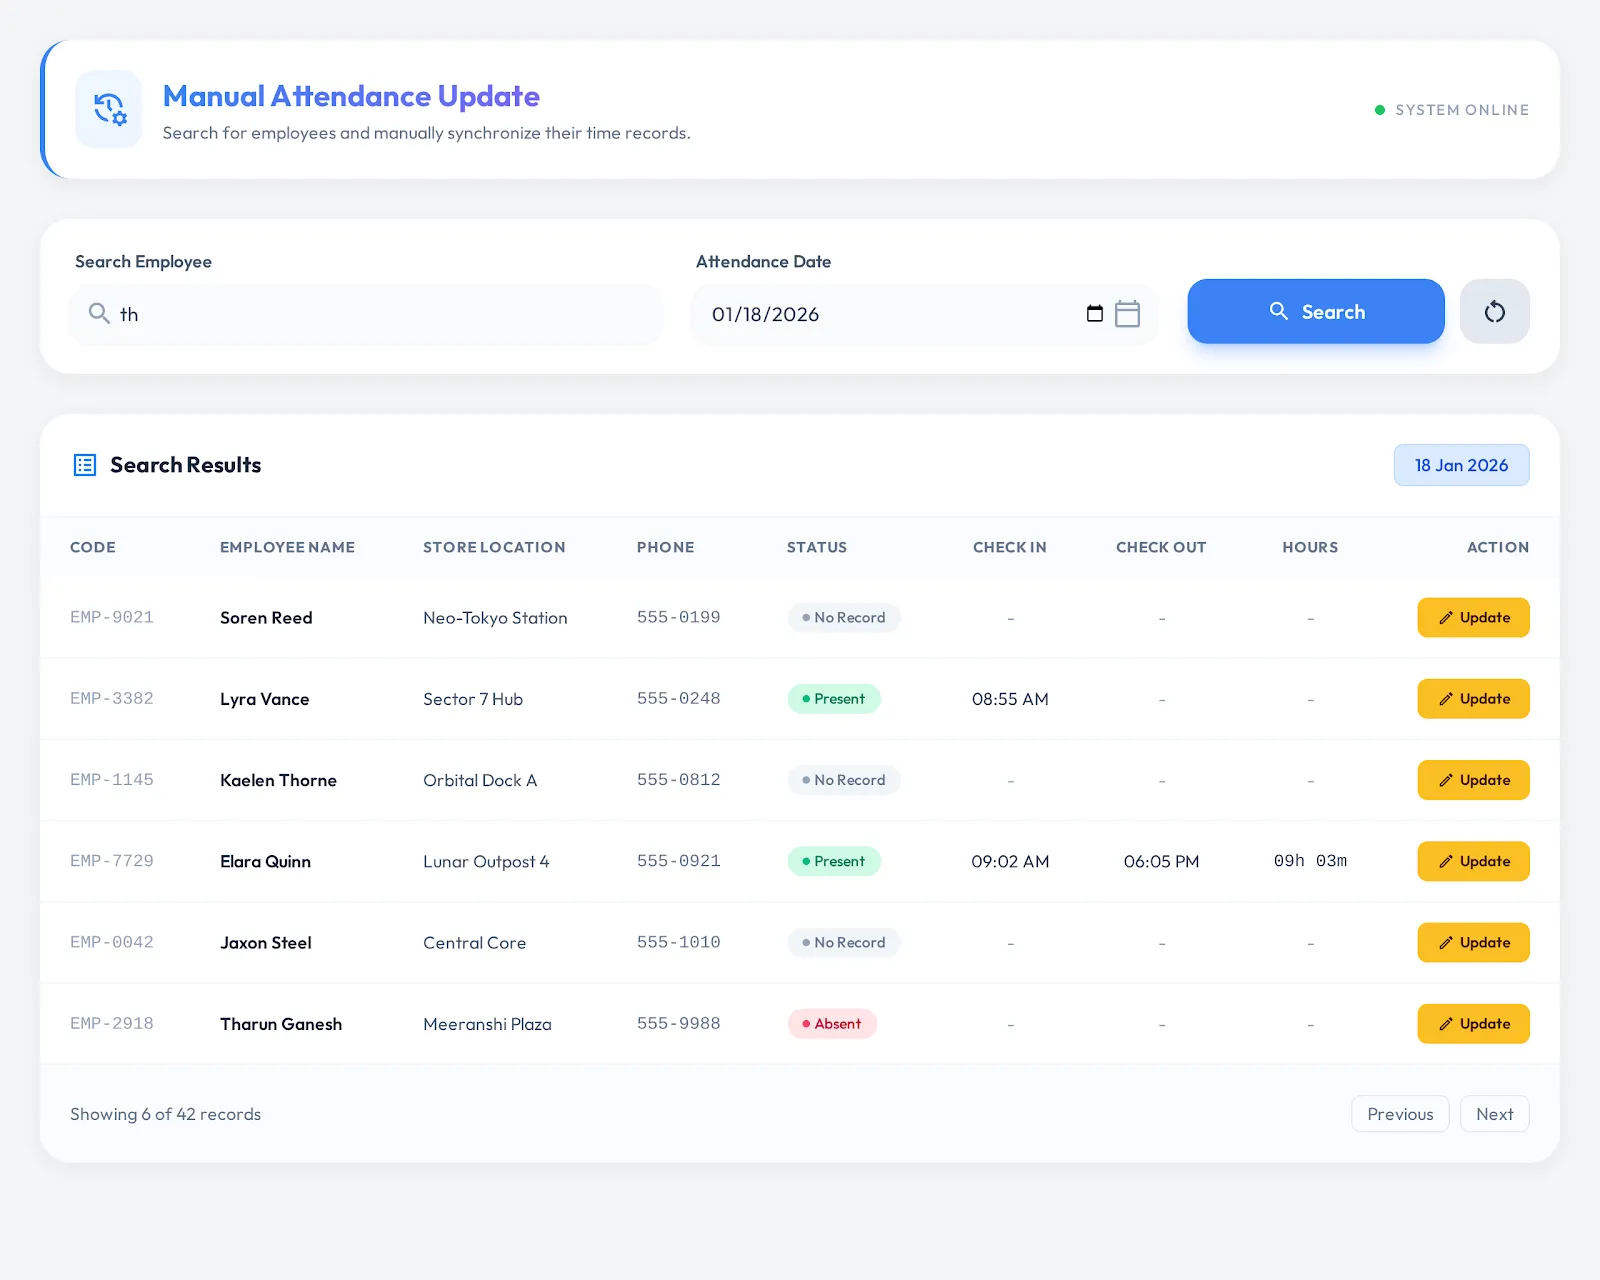Click the magnifier icon in Search Employee field
The width and height of the screenshot is (1600, 1280).
pos(100,313)
